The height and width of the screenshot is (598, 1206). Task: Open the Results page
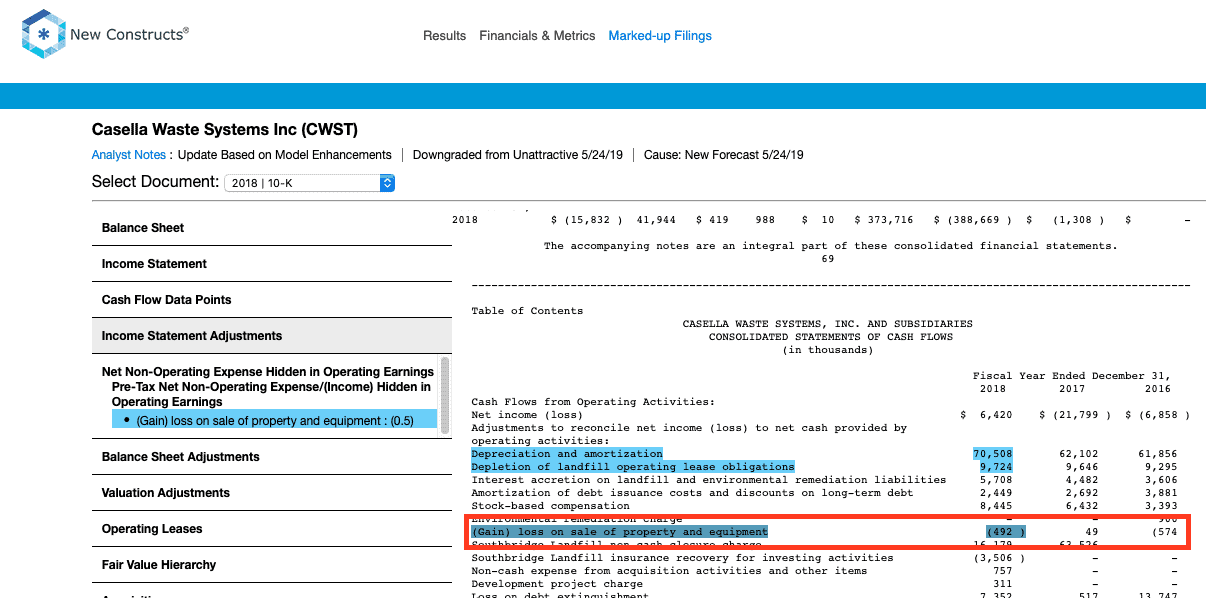pyautogui.click(x=444, y=36)
